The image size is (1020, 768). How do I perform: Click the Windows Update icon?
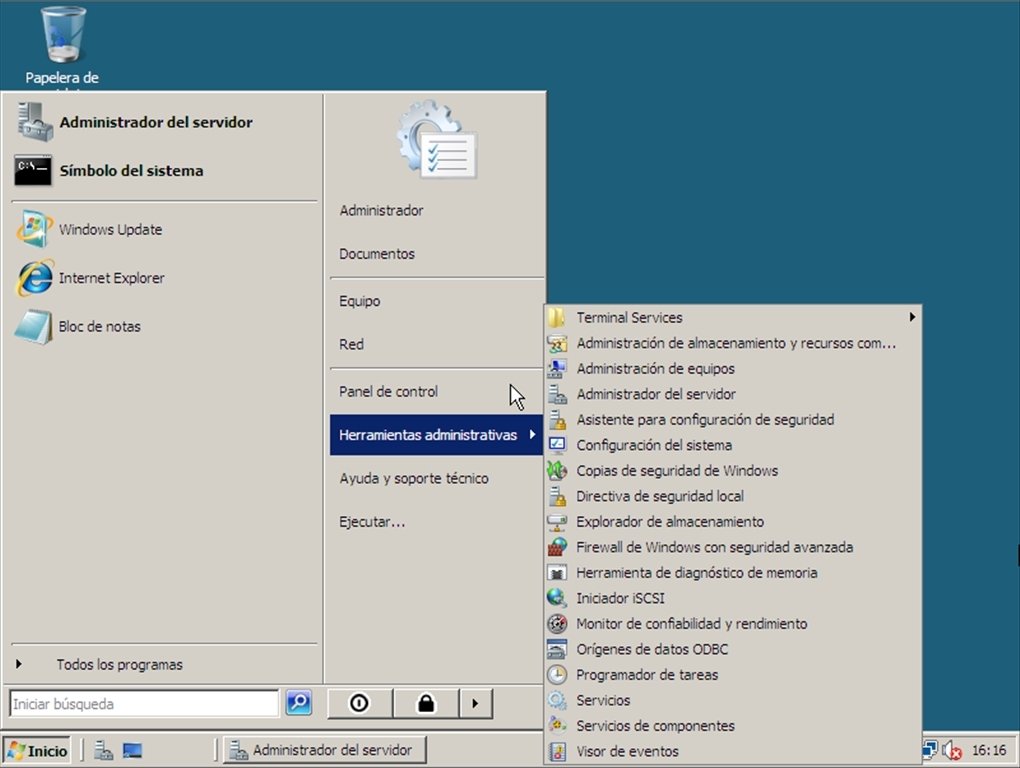coord(34,229)
